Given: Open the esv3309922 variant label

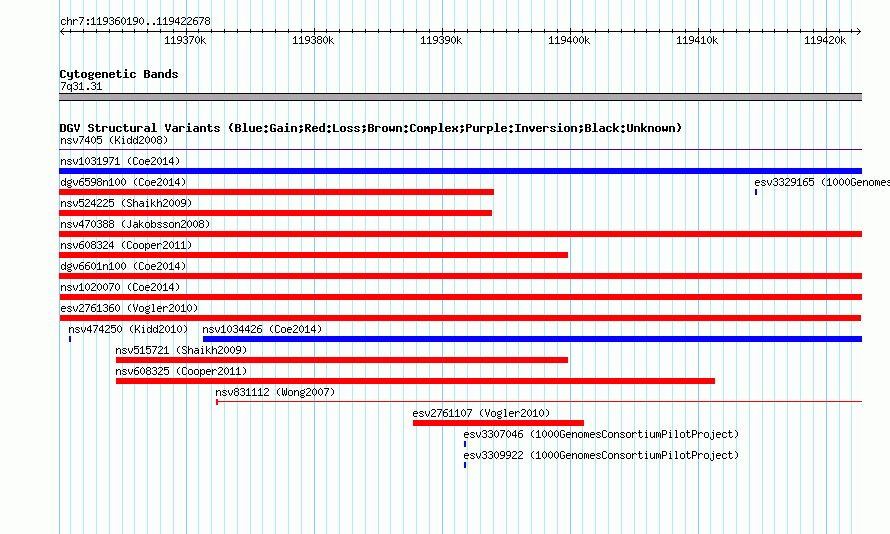Looking at the screenshot, I should tap(601, 455).
